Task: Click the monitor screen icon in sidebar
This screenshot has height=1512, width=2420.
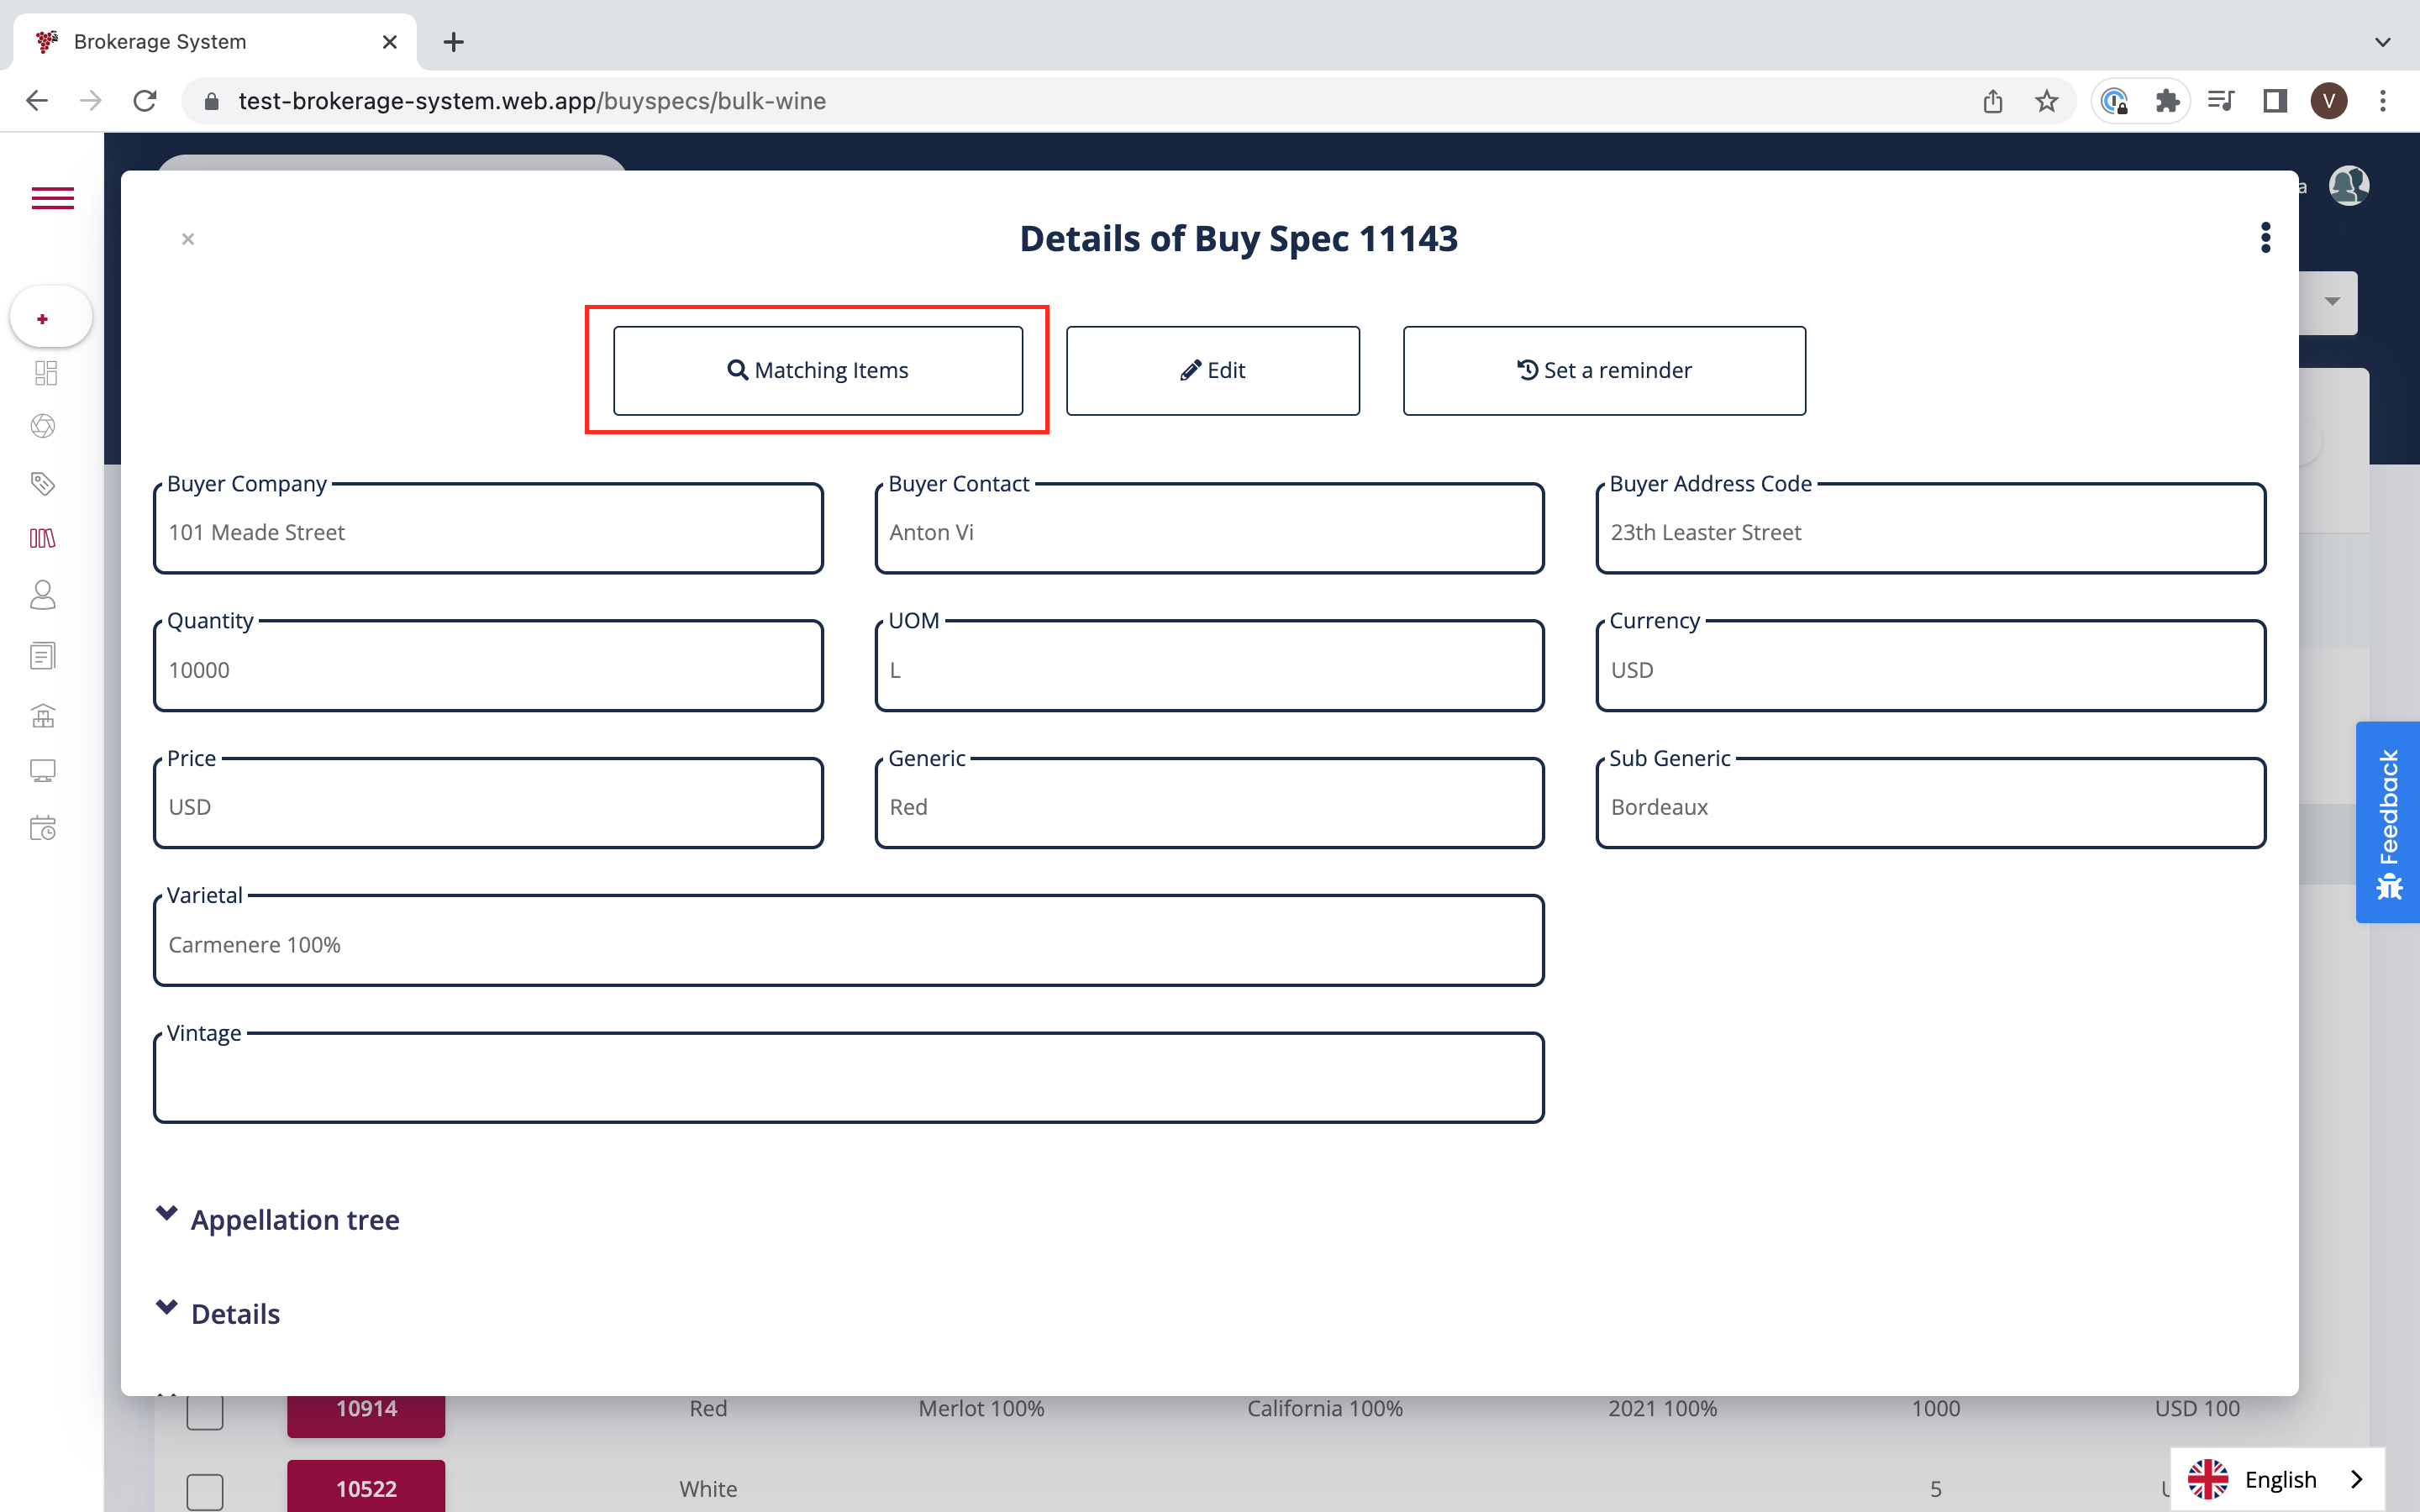Action: 42,771
